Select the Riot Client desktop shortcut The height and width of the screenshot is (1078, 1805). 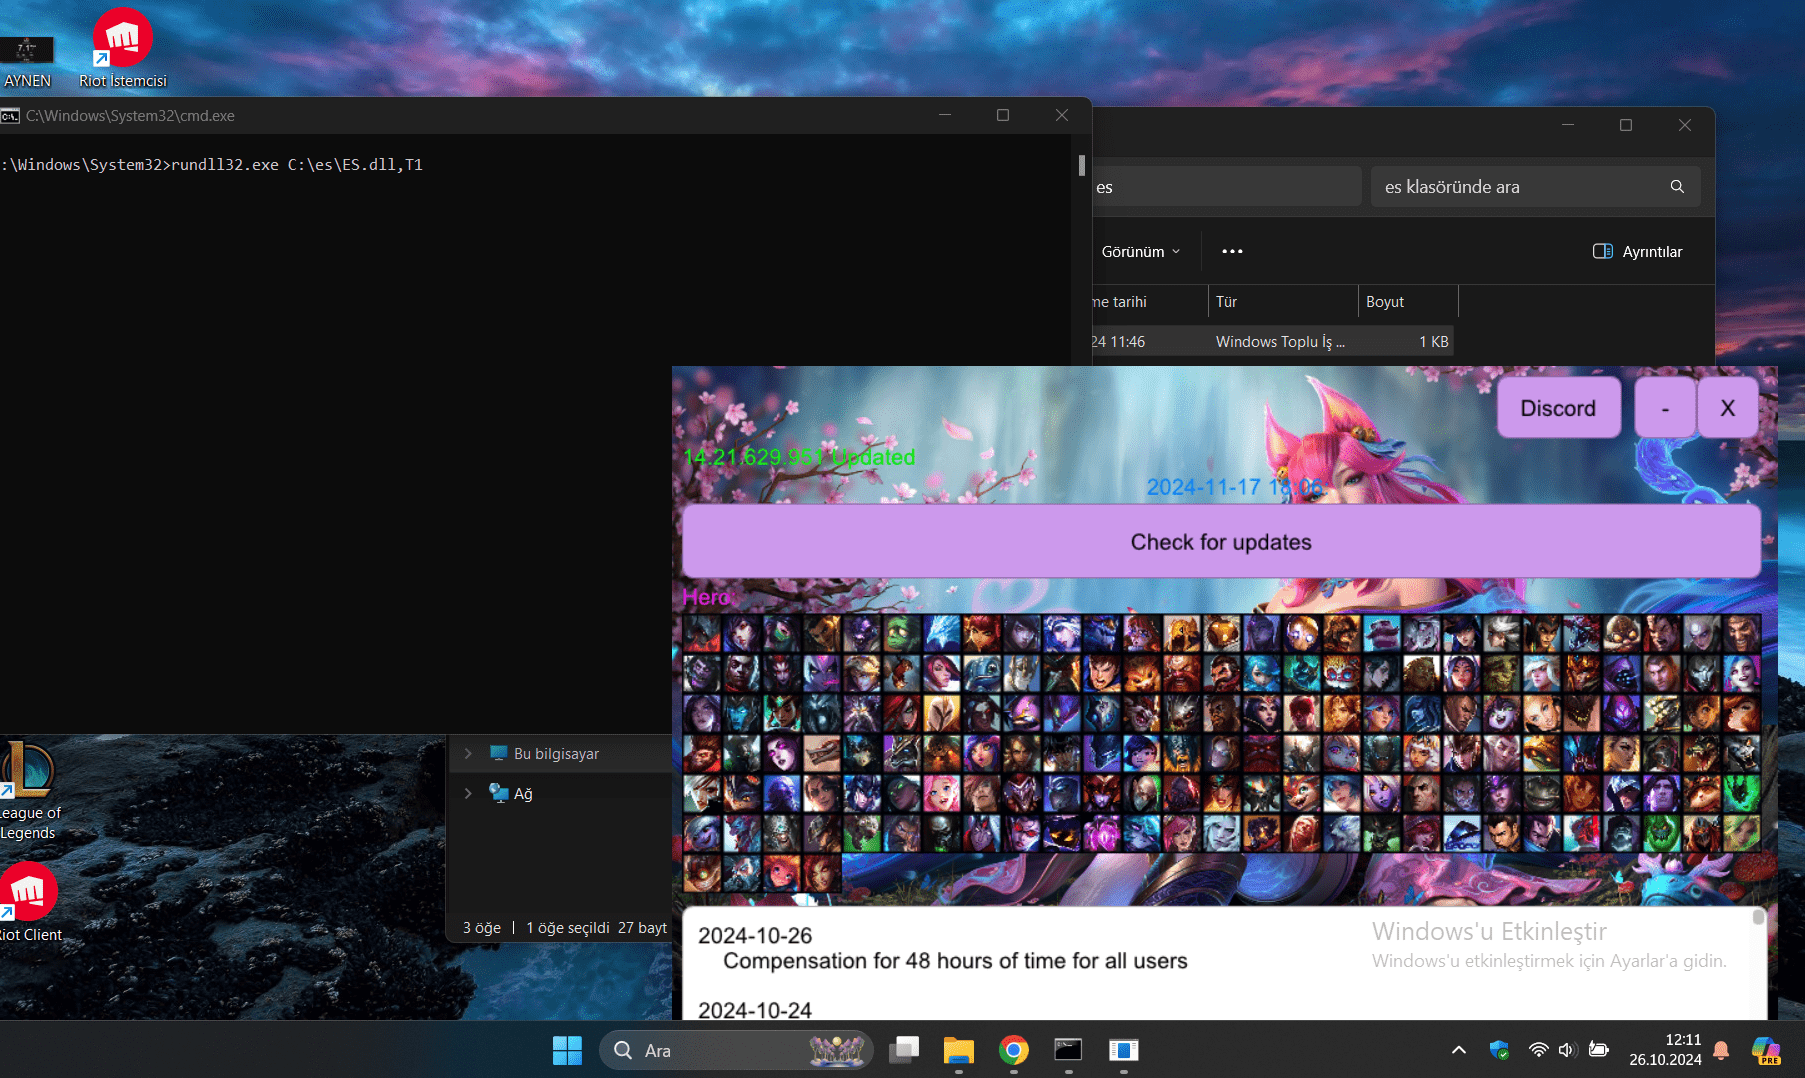click(x=29, y=902)
